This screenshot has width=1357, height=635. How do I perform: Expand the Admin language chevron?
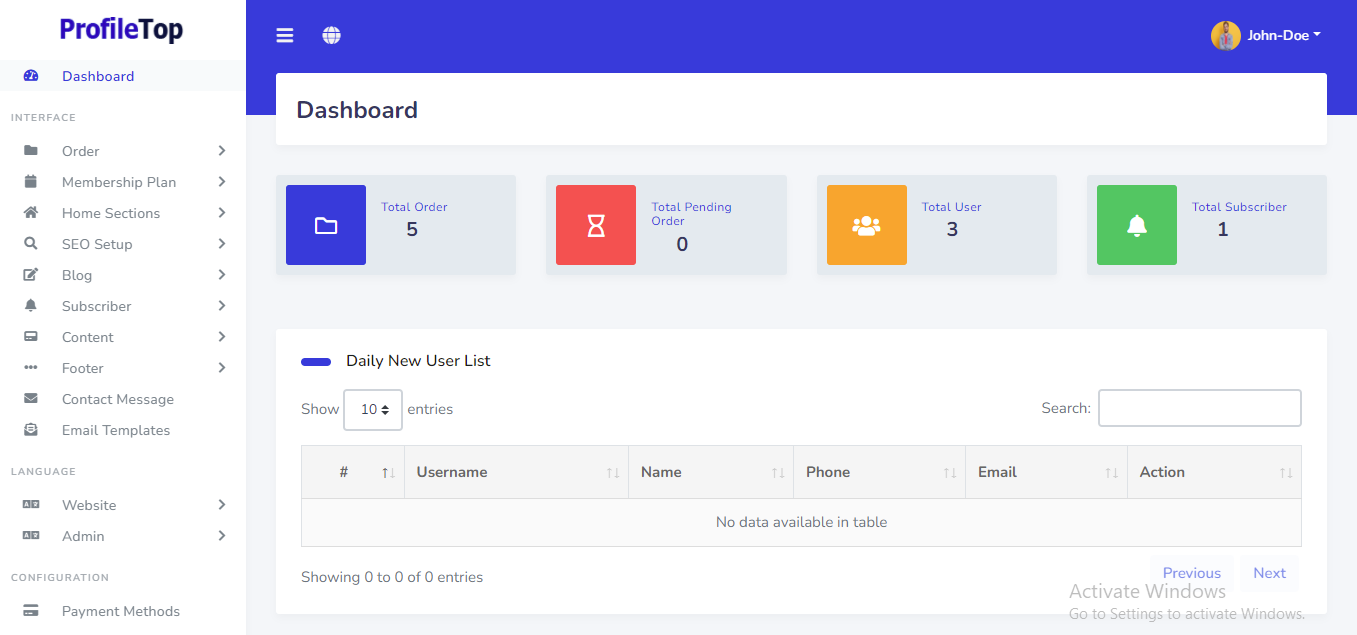click(222, 536)
